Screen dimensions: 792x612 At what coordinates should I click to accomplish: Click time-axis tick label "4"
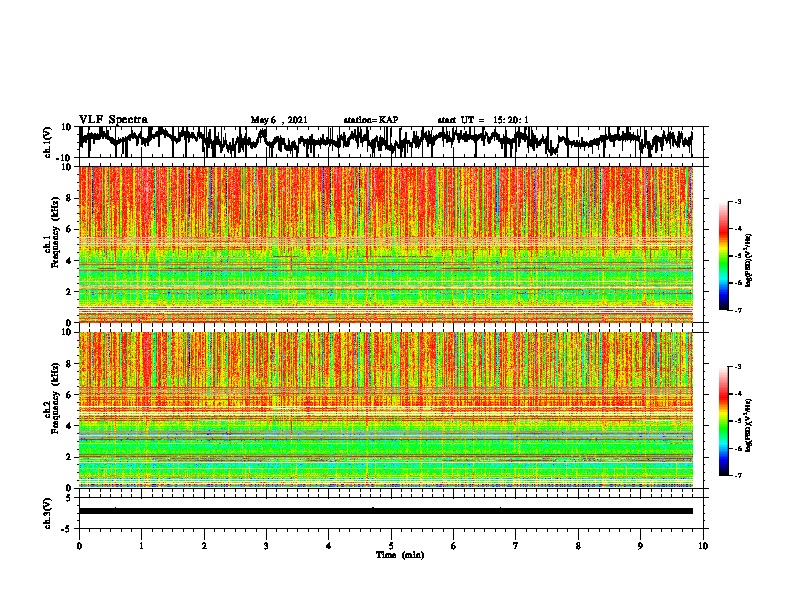[x=329, y=546]
